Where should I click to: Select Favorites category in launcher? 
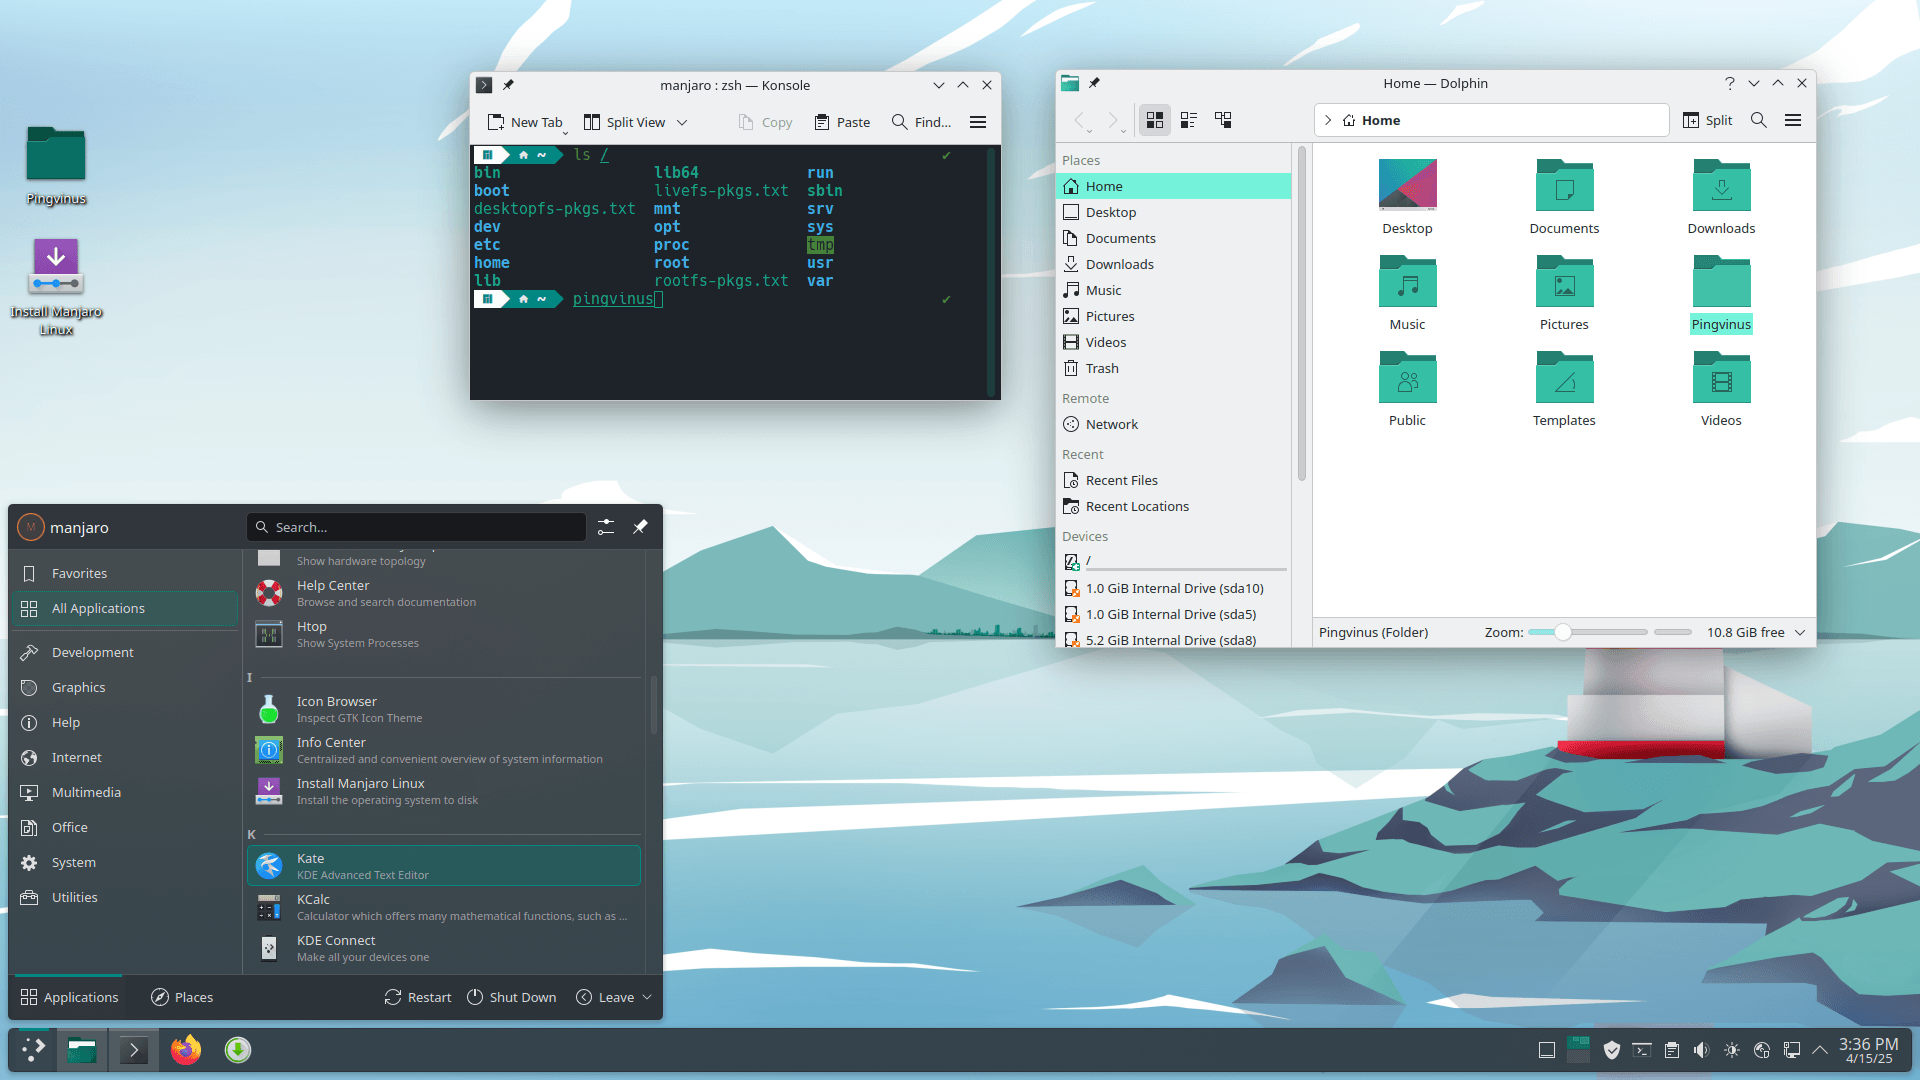(125, 573)
